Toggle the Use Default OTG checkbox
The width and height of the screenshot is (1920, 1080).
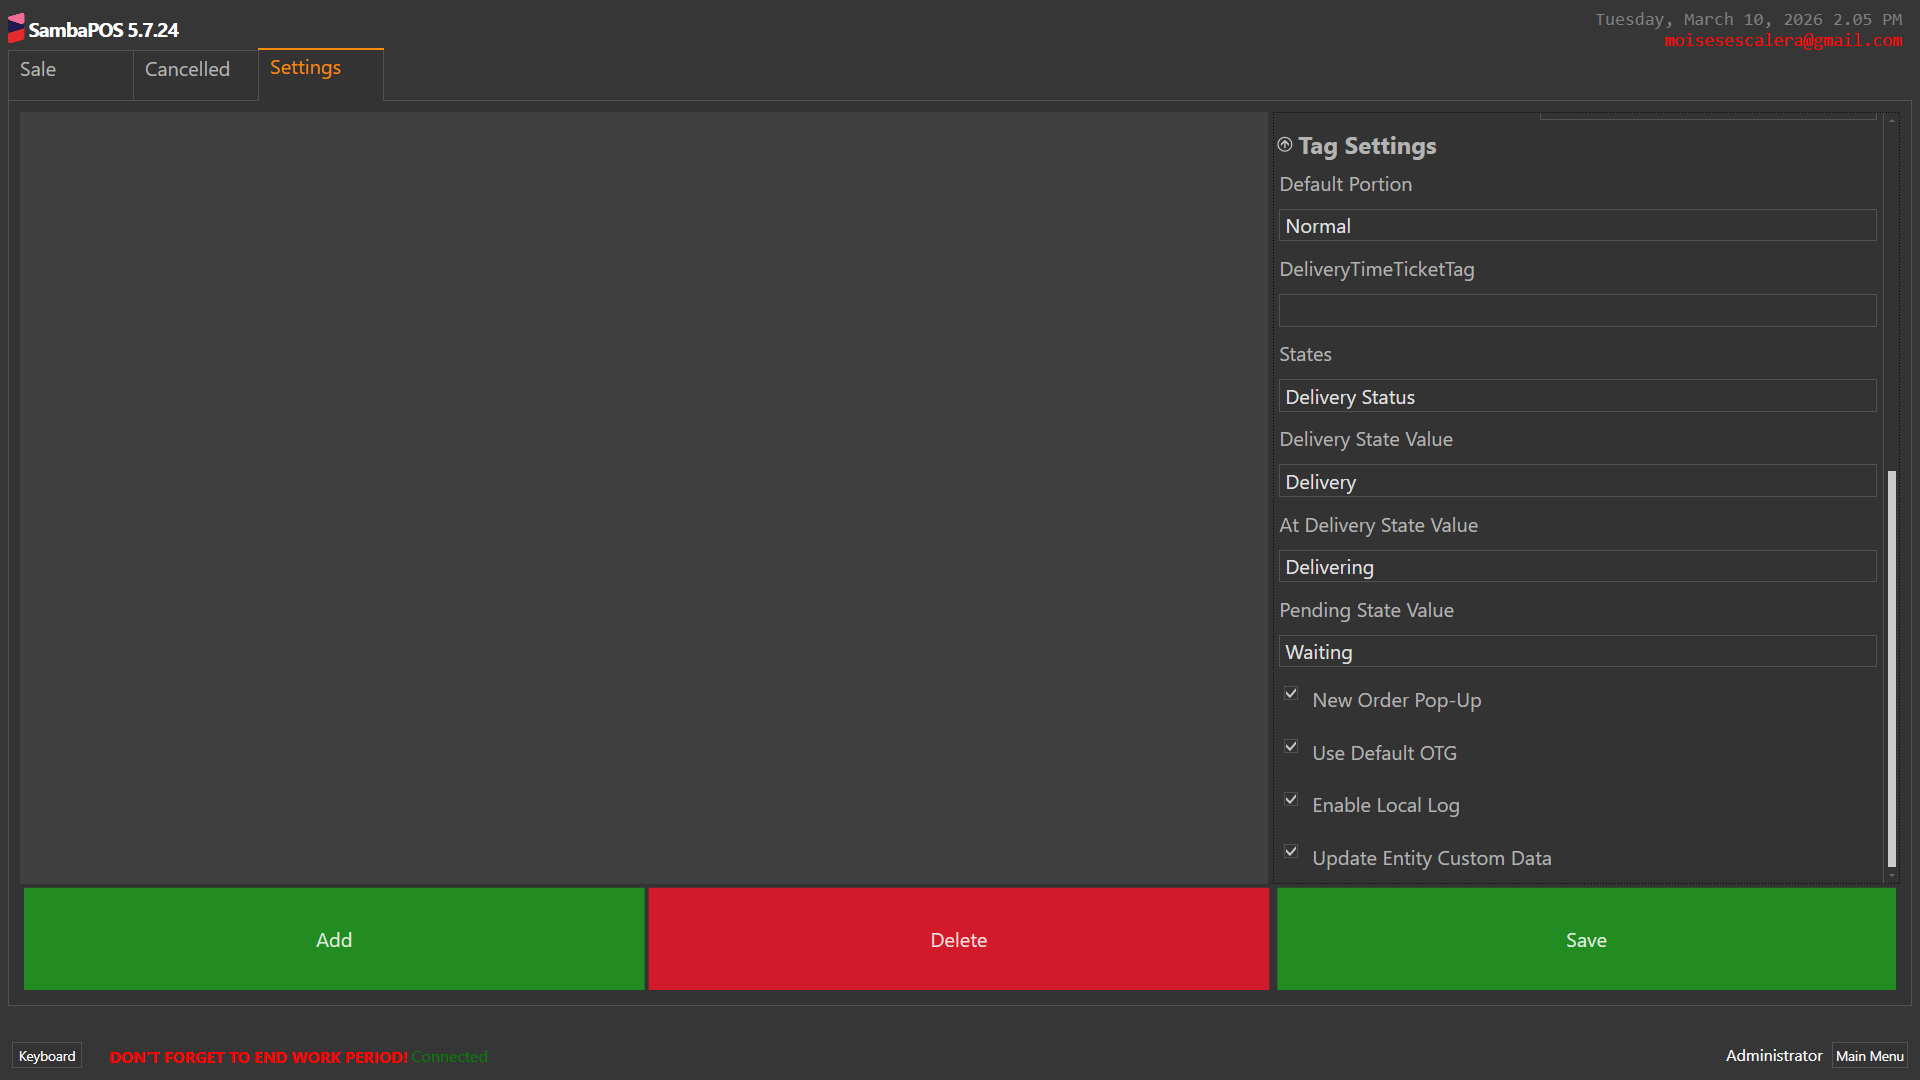1291,747
